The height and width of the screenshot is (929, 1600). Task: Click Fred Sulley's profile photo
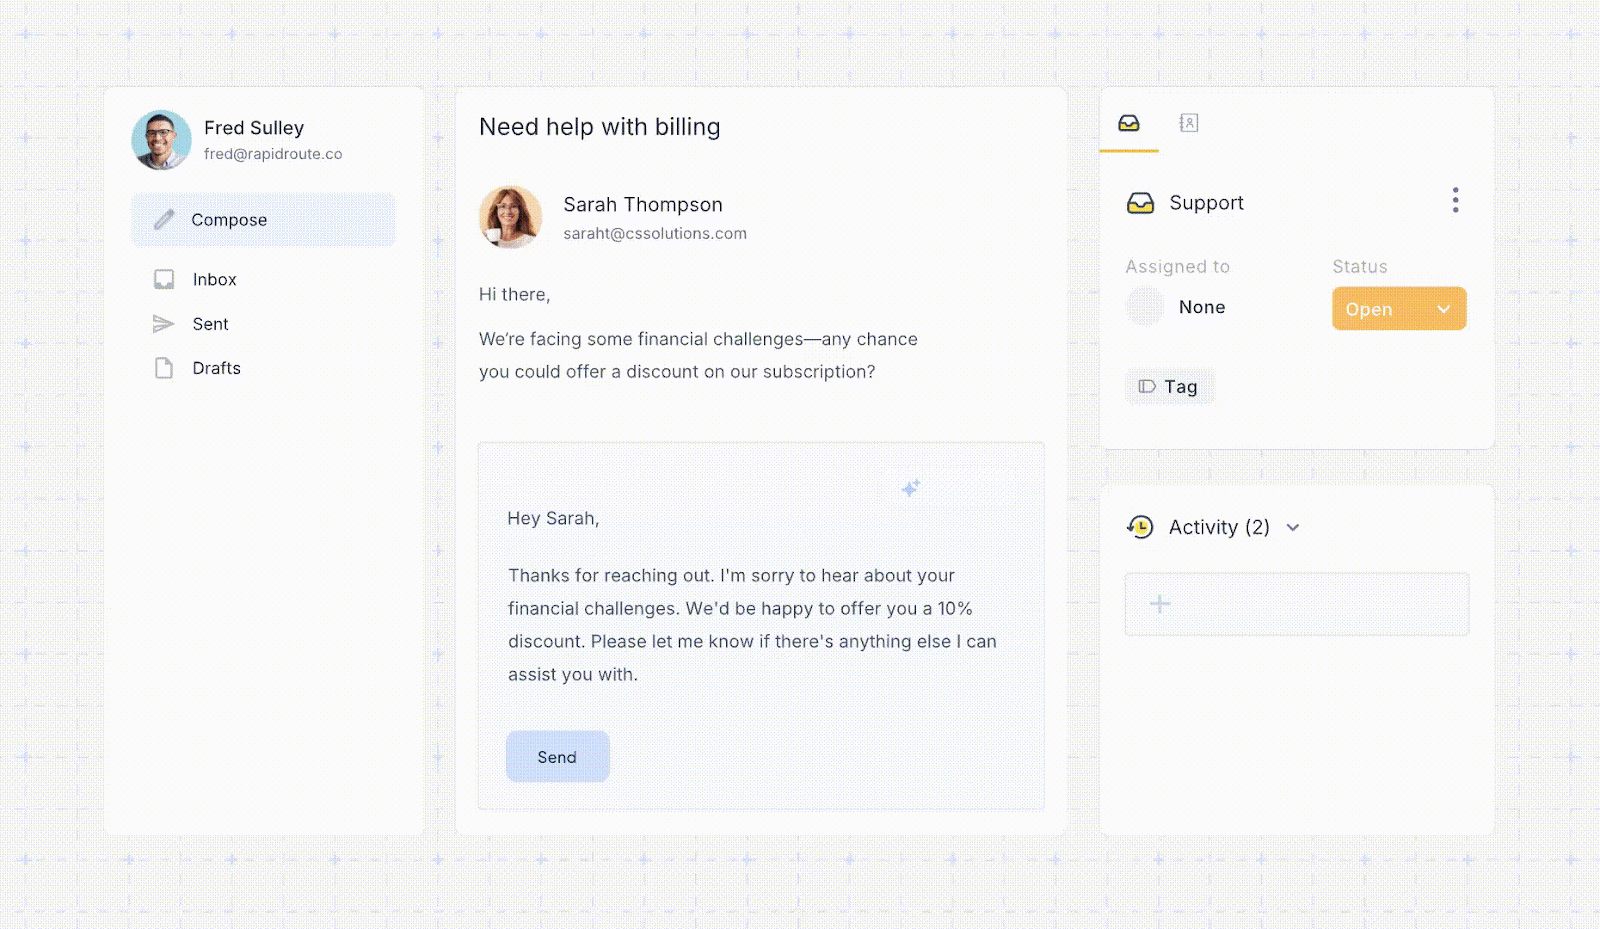click(x=161, y=140)
